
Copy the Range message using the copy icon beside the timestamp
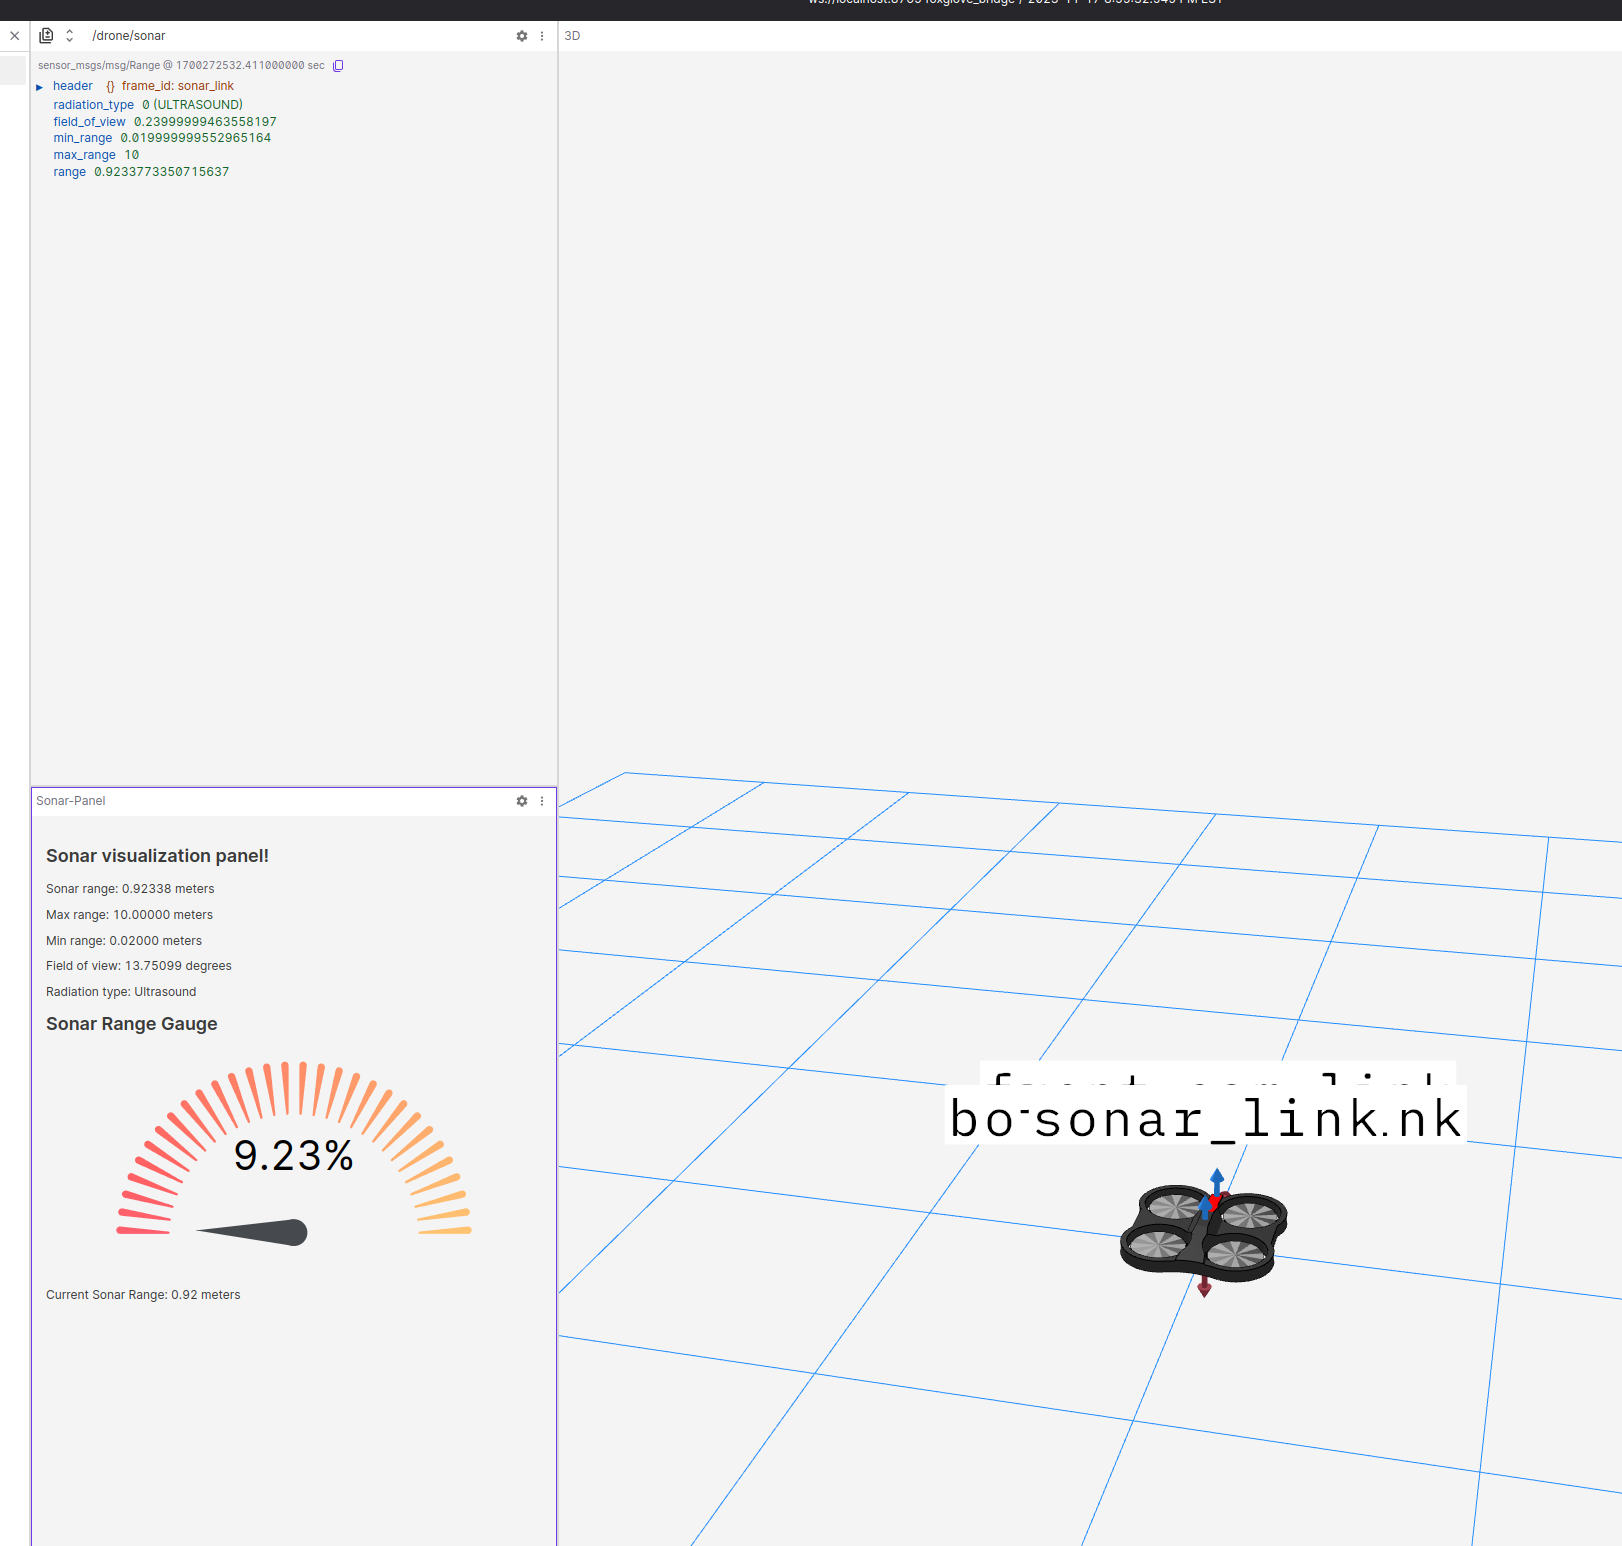tap(338, 65)
